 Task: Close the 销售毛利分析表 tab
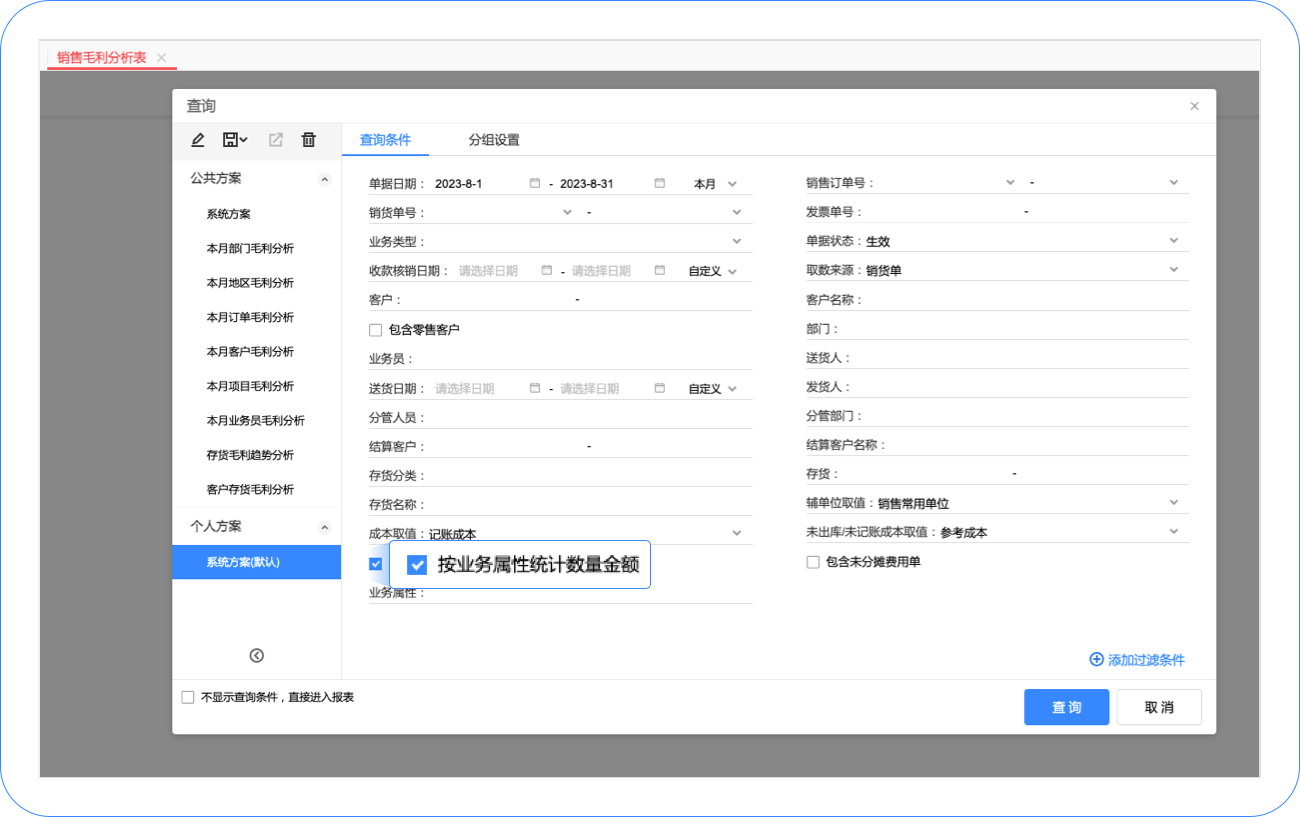point(162,58)
